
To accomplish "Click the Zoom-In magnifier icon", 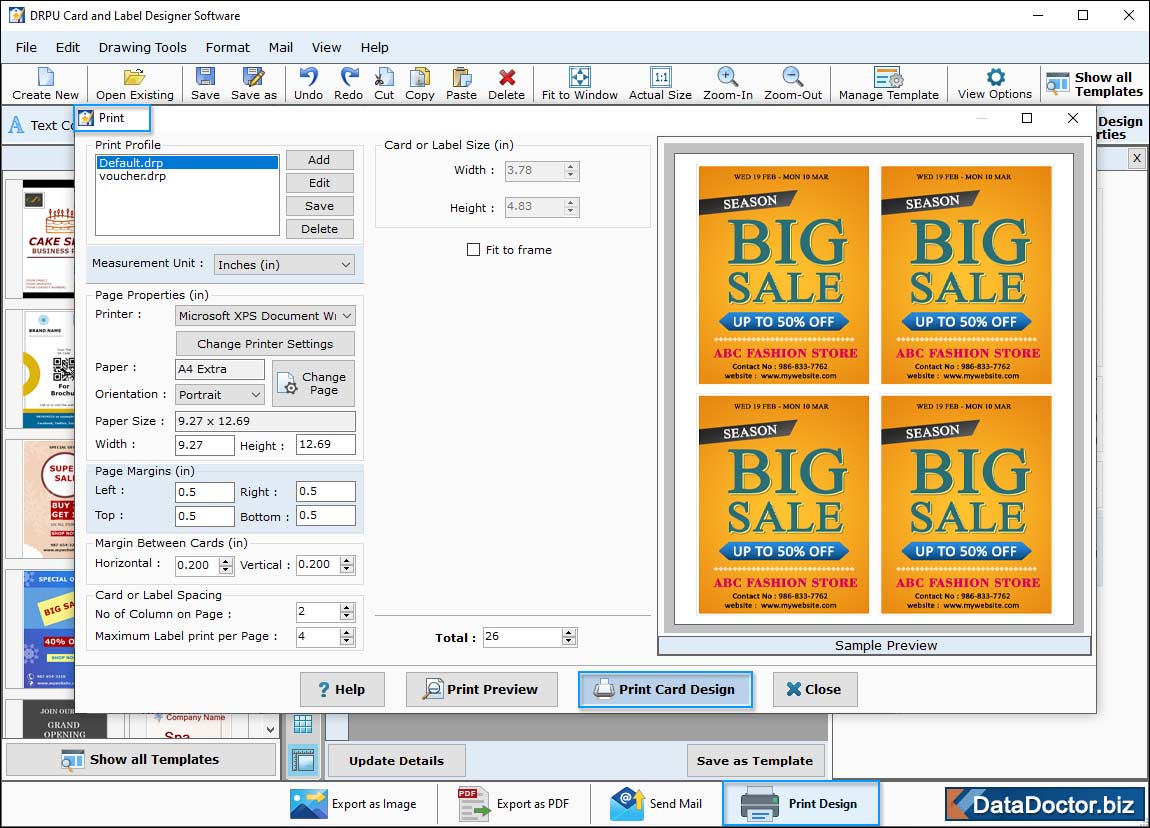I will (728, 84).
